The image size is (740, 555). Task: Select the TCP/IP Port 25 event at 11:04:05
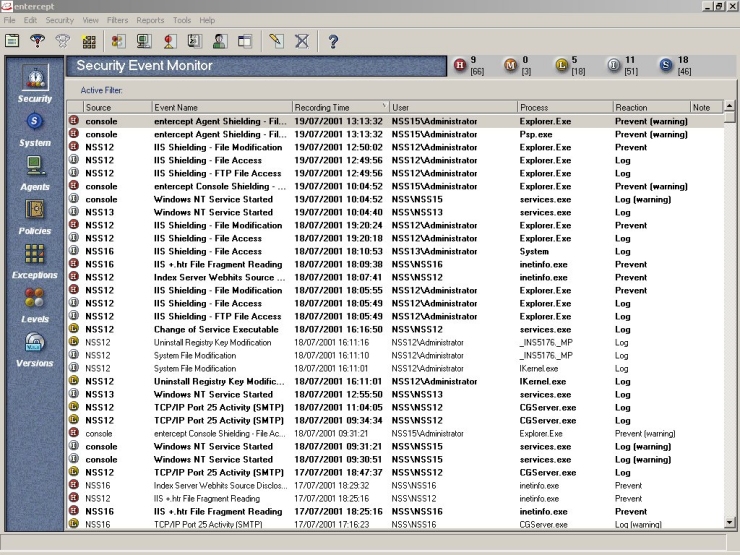pyautogui.click(x=395, y=407)
